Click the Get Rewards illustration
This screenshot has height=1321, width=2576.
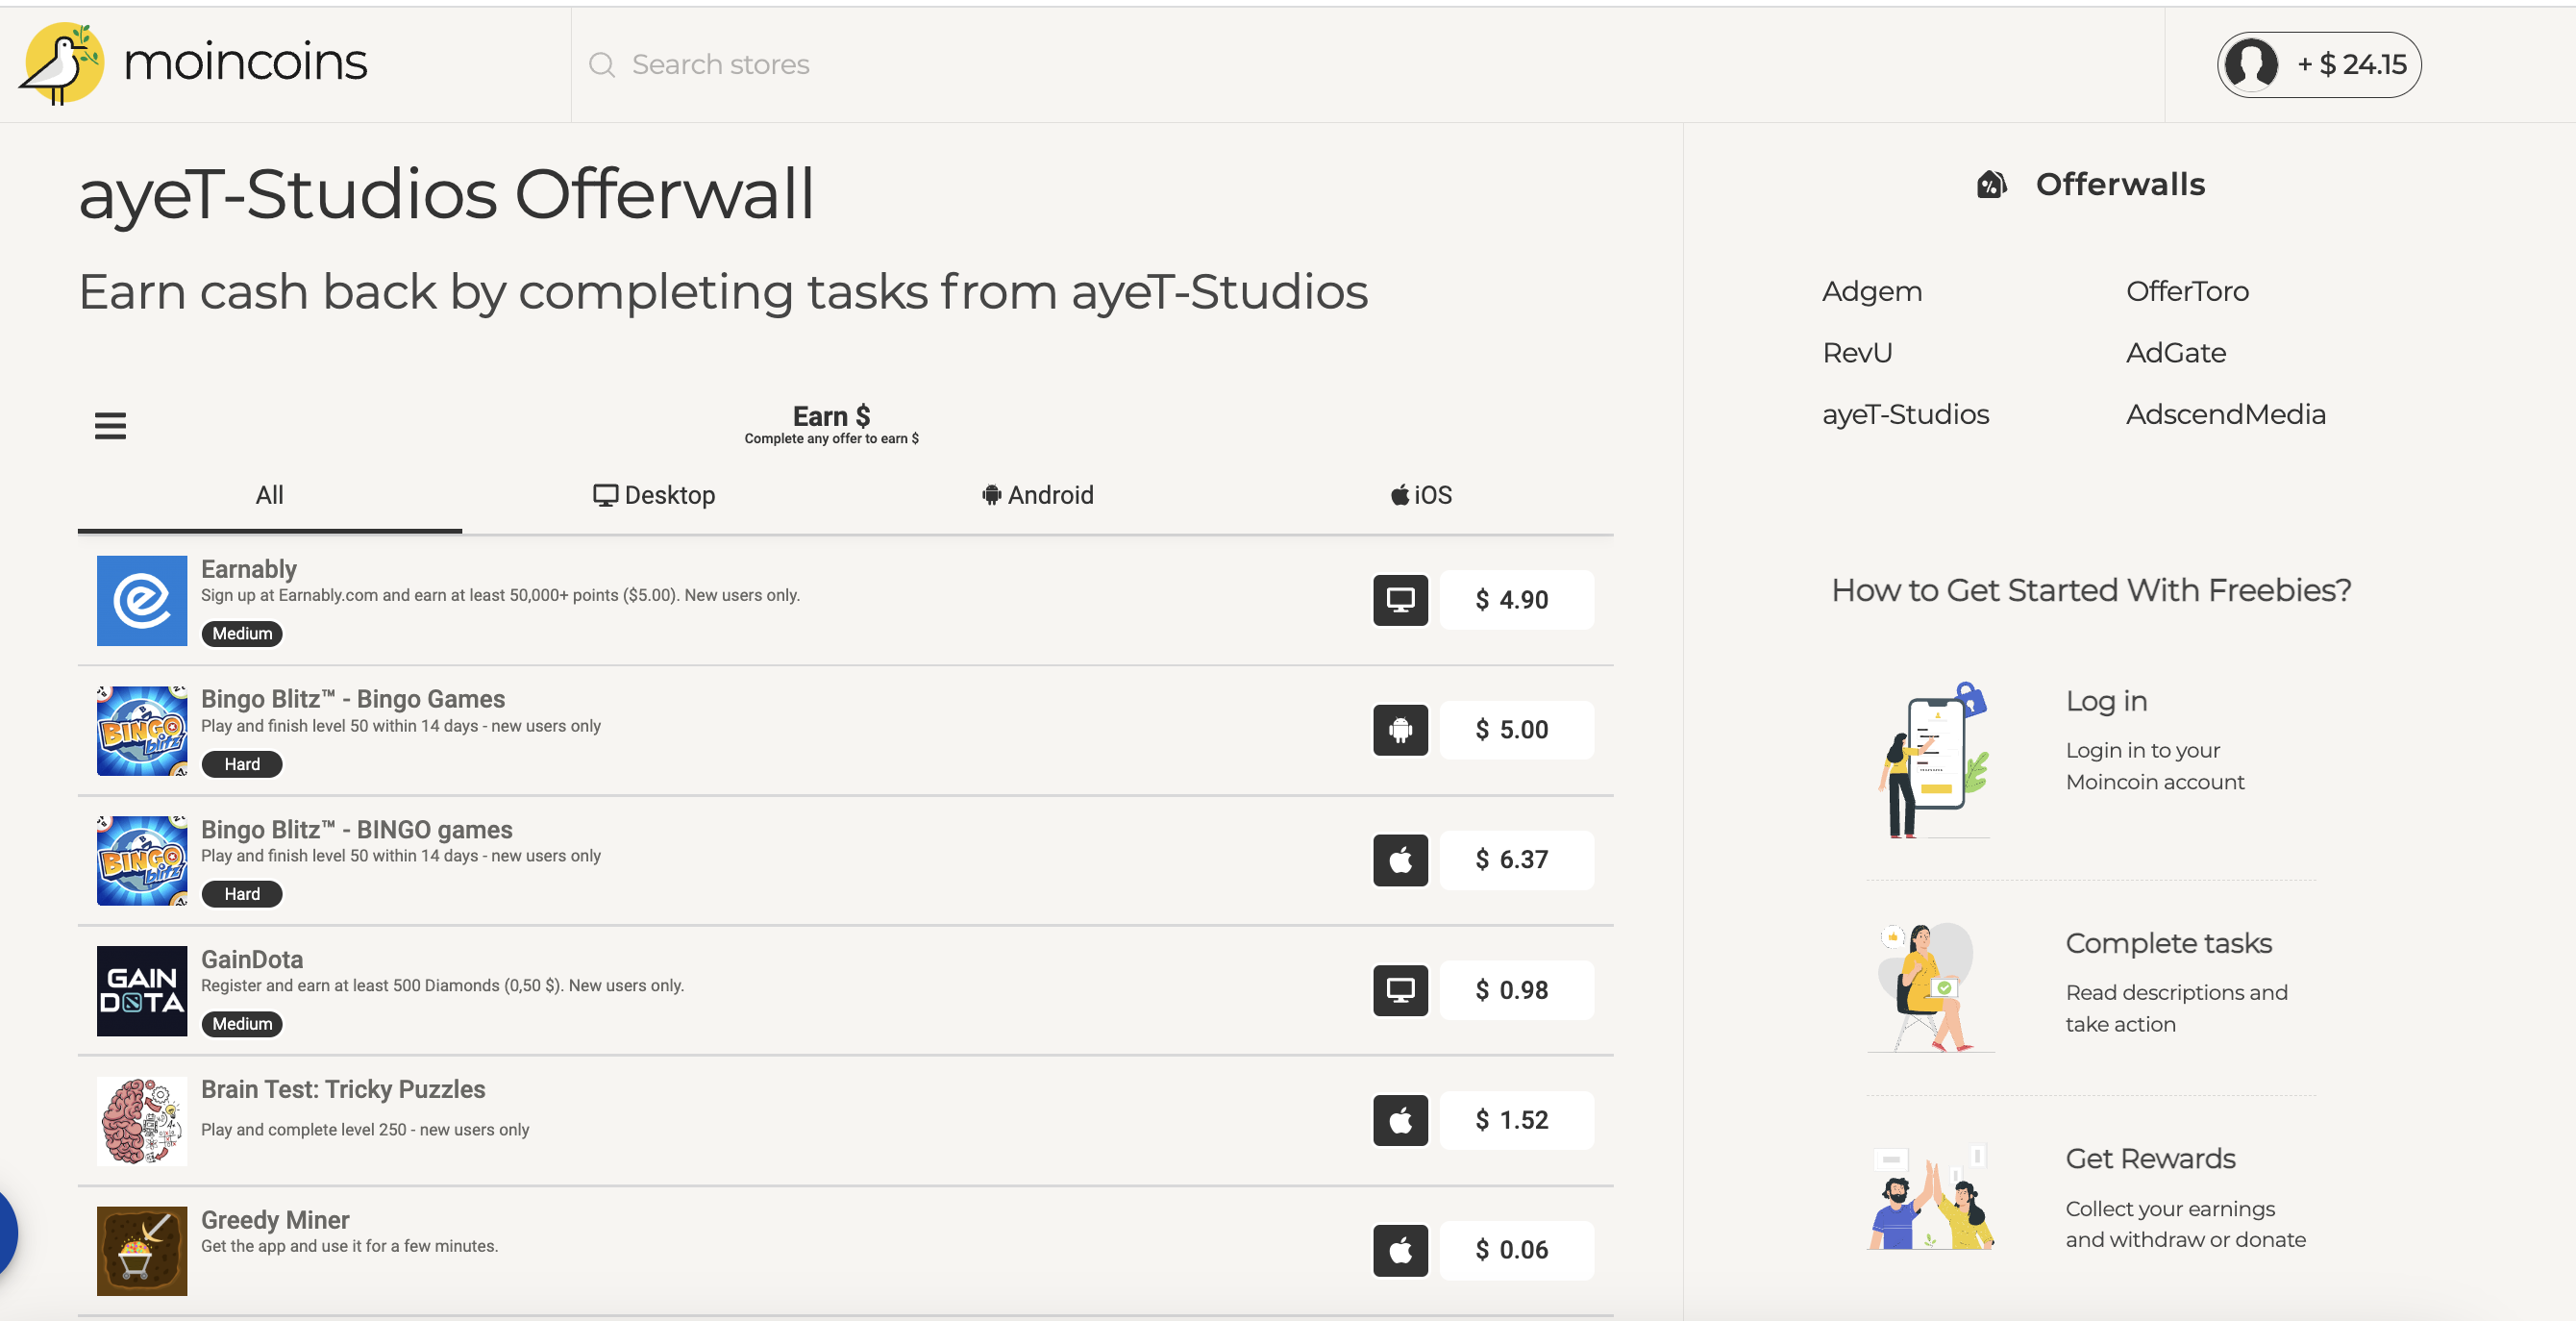[x=1932, y=1198]
